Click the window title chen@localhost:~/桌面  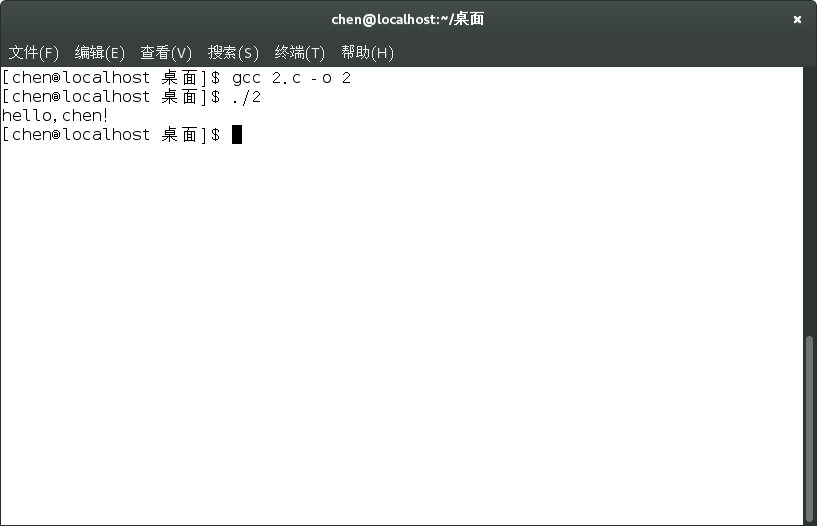coord(408,20)
